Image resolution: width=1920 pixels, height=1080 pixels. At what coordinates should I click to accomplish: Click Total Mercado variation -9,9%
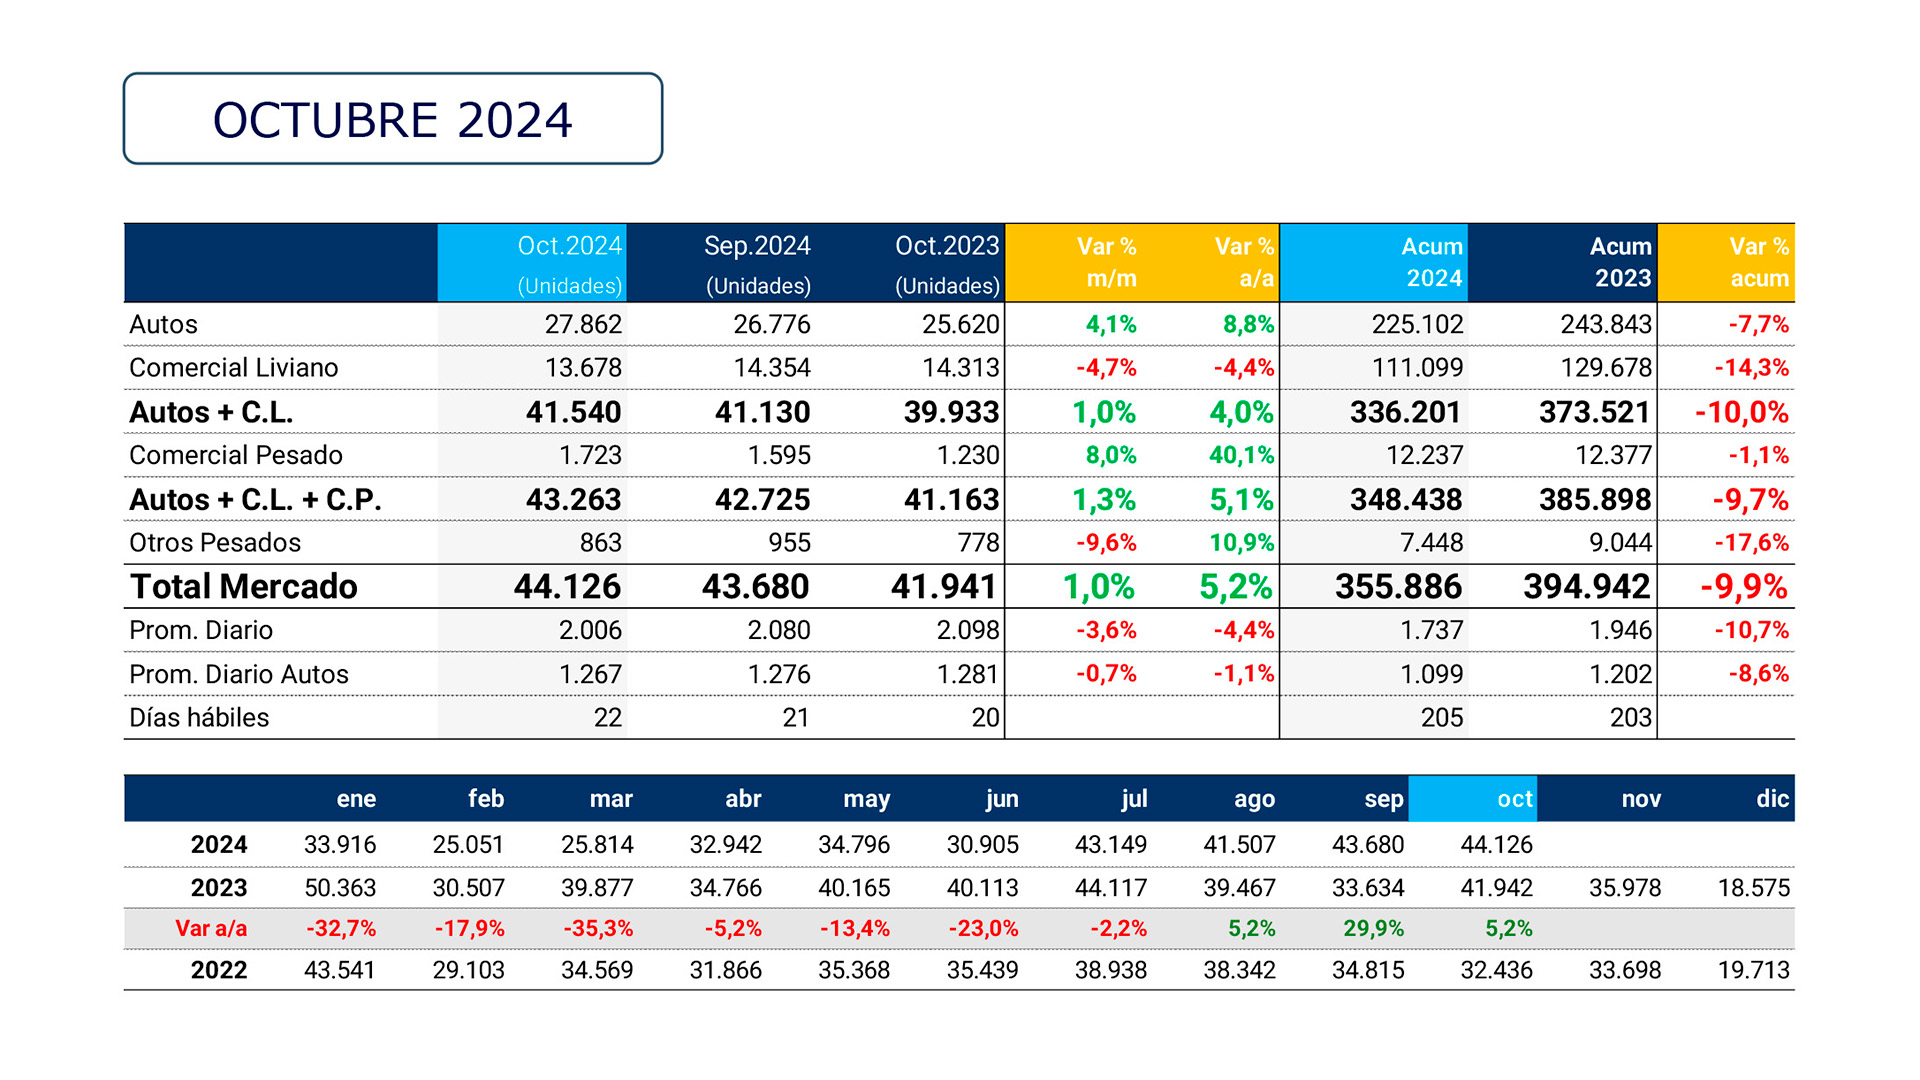coord(1744,587)
